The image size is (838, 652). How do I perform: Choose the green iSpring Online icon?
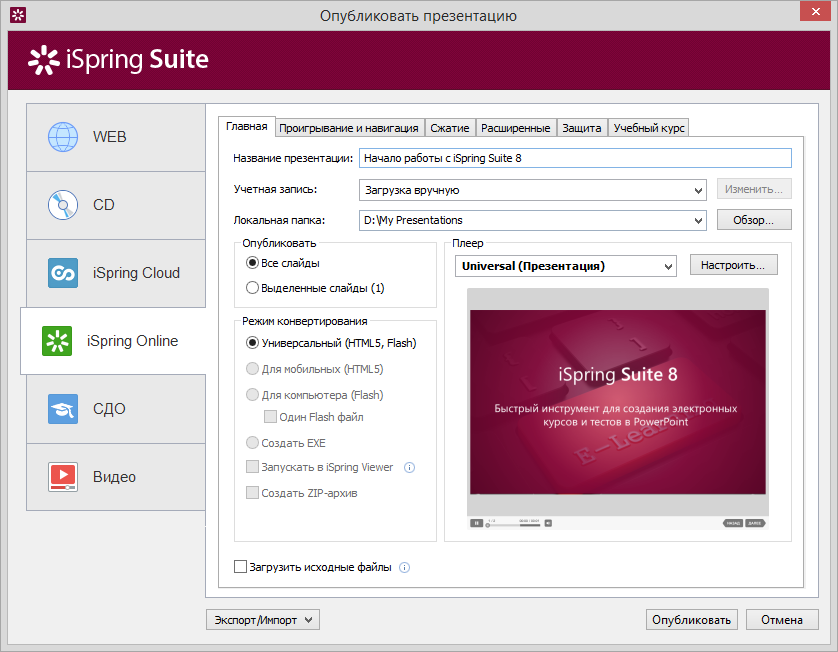57,341
